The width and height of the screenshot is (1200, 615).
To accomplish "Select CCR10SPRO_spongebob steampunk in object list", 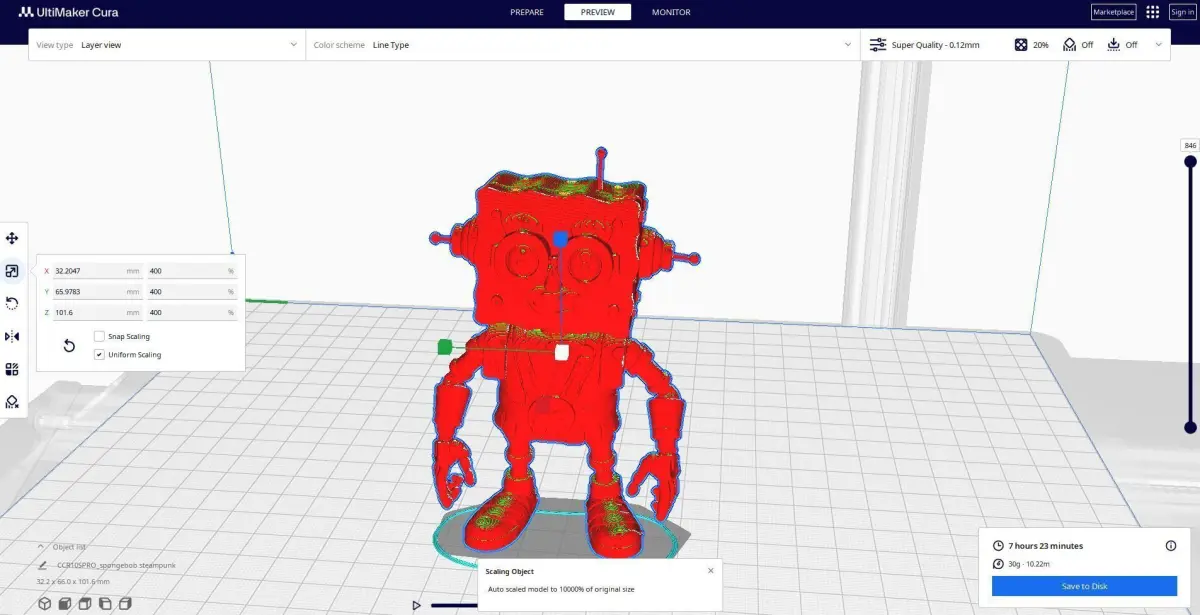I will click(x=116, y=565).
